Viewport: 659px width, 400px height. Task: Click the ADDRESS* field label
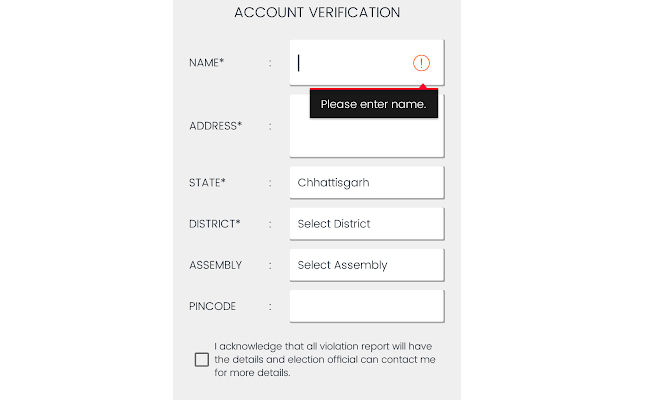click(x=215, y=126)
